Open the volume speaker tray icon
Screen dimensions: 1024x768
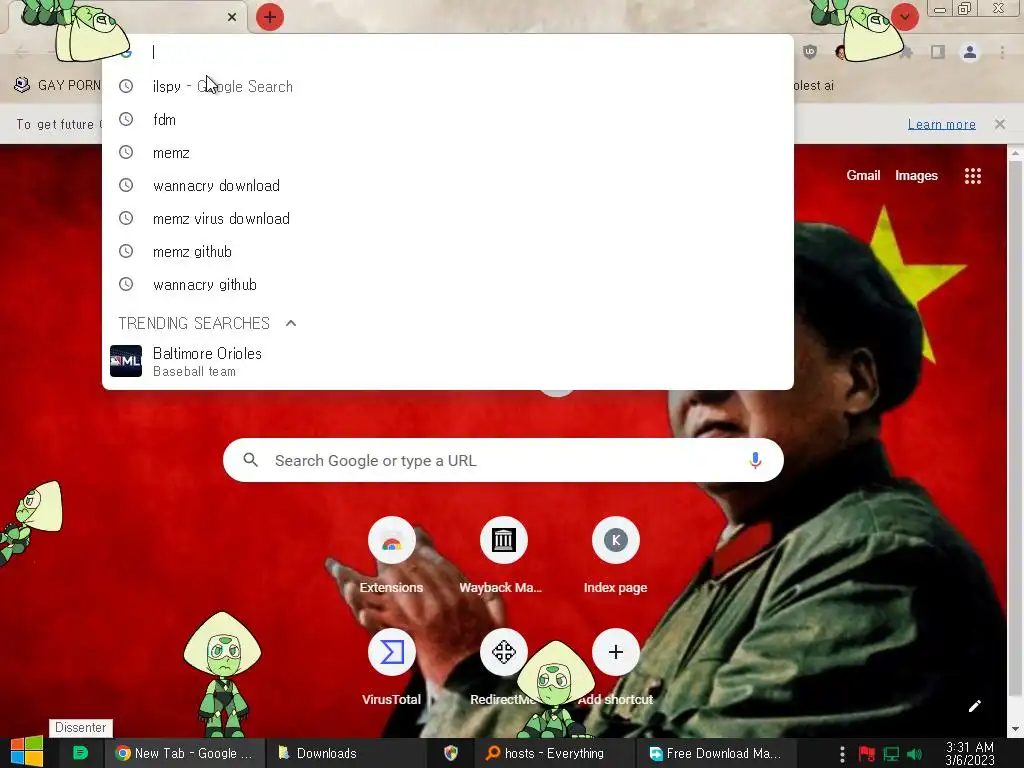914,754
